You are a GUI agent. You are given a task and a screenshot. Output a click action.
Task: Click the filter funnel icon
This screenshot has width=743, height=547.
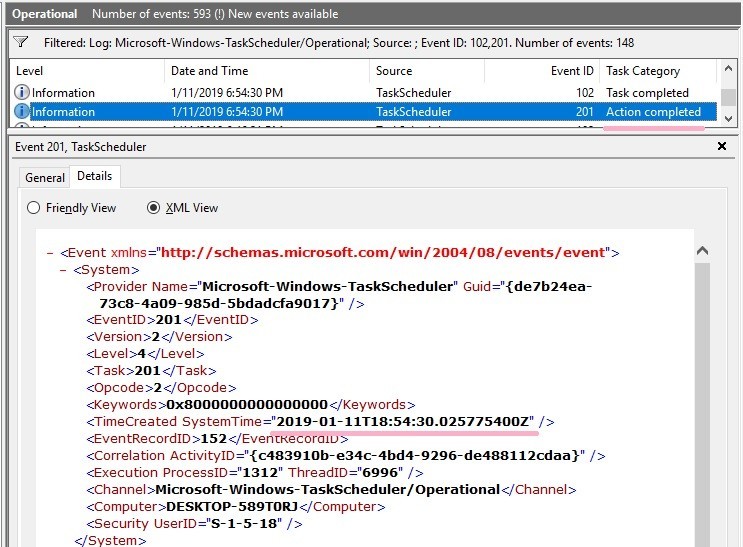pos(20,43)
